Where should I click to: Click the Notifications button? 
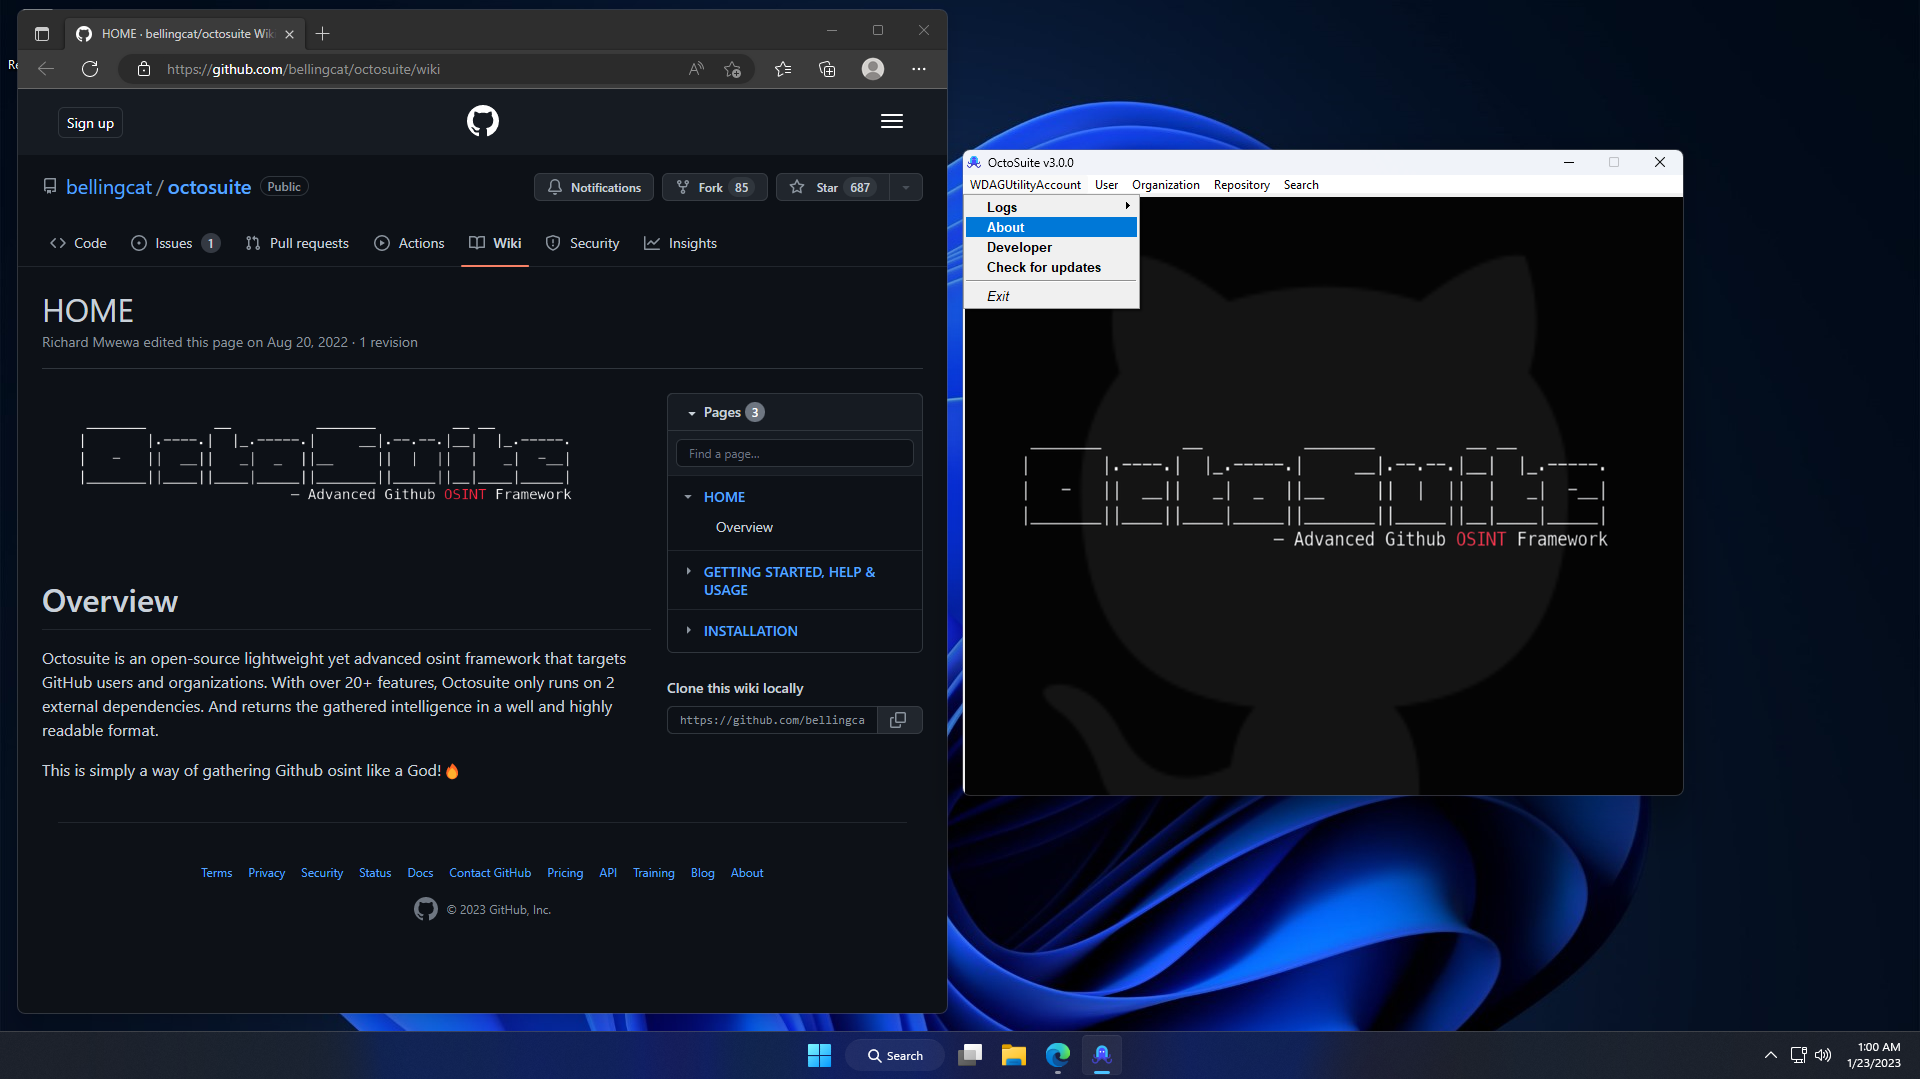[x=594, y=187]
